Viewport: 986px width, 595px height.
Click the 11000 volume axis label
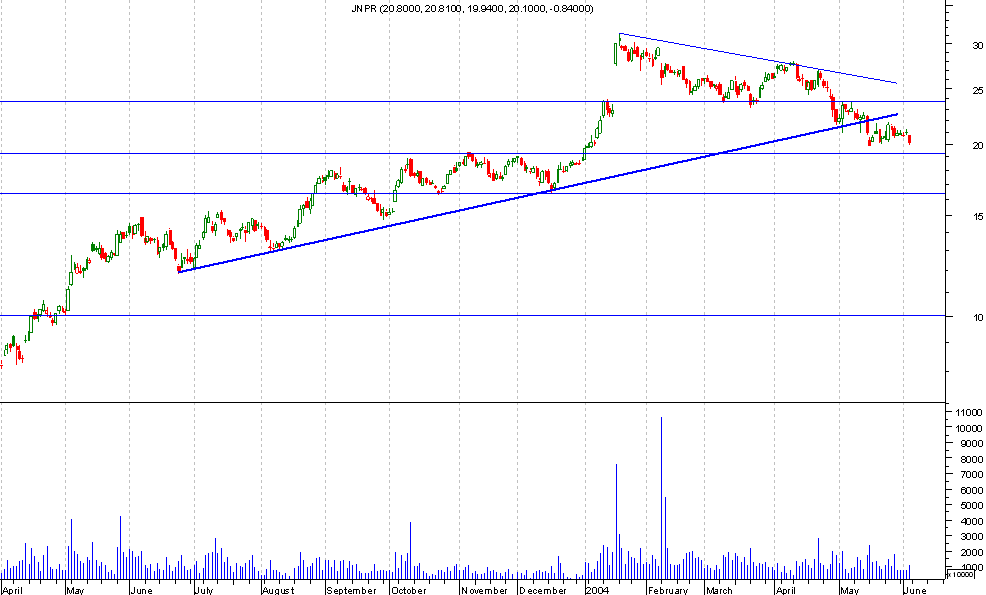(x=969, y=413)
